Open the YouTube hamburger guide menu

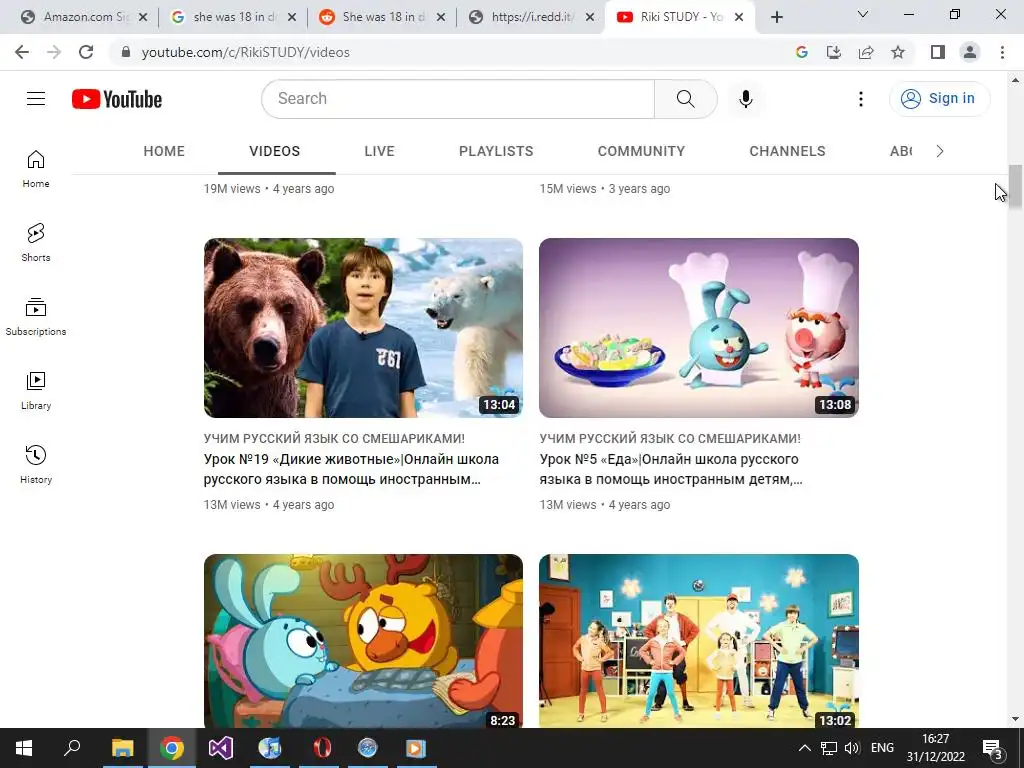(x=36, y=99)
